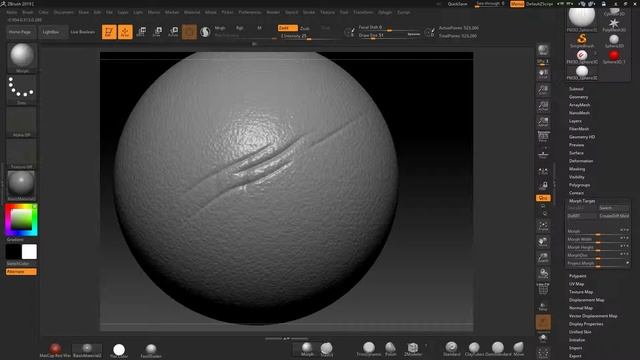Select the Move gizmo icon

pyautogui.click(x=142, y=32)
